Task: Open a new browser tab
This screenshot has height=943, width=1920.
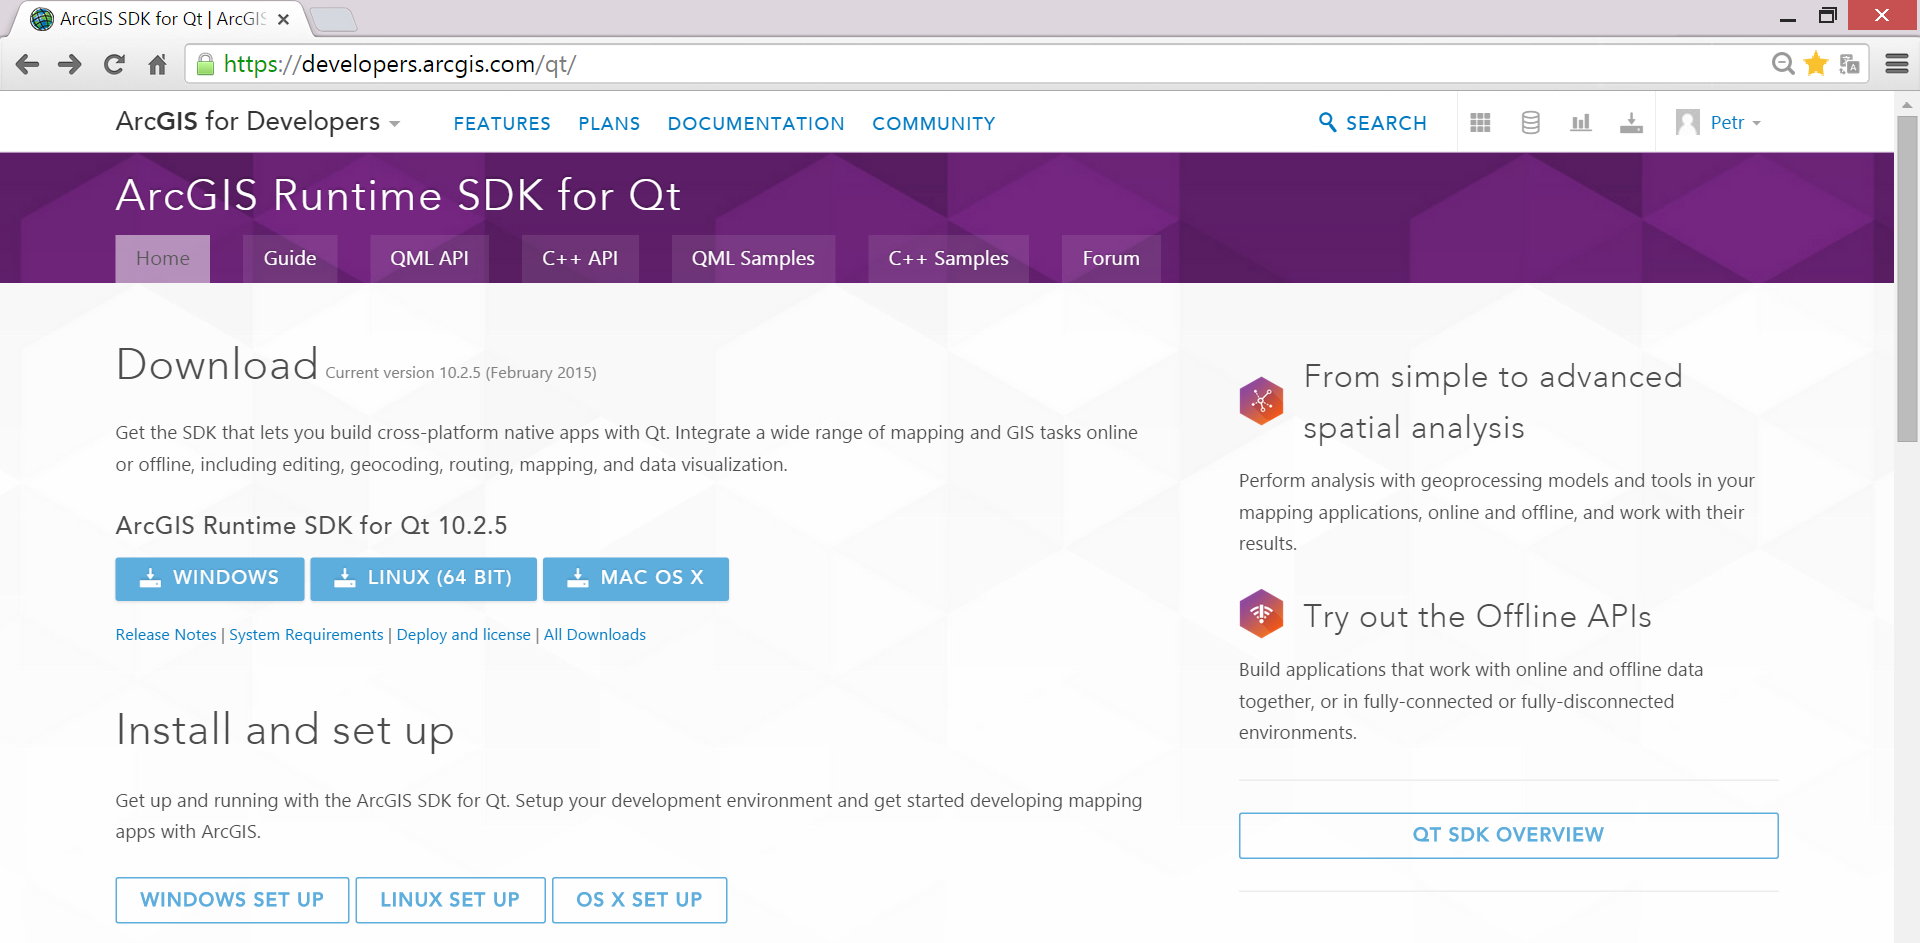Action: pyautogui.click(x=333, y=19)
